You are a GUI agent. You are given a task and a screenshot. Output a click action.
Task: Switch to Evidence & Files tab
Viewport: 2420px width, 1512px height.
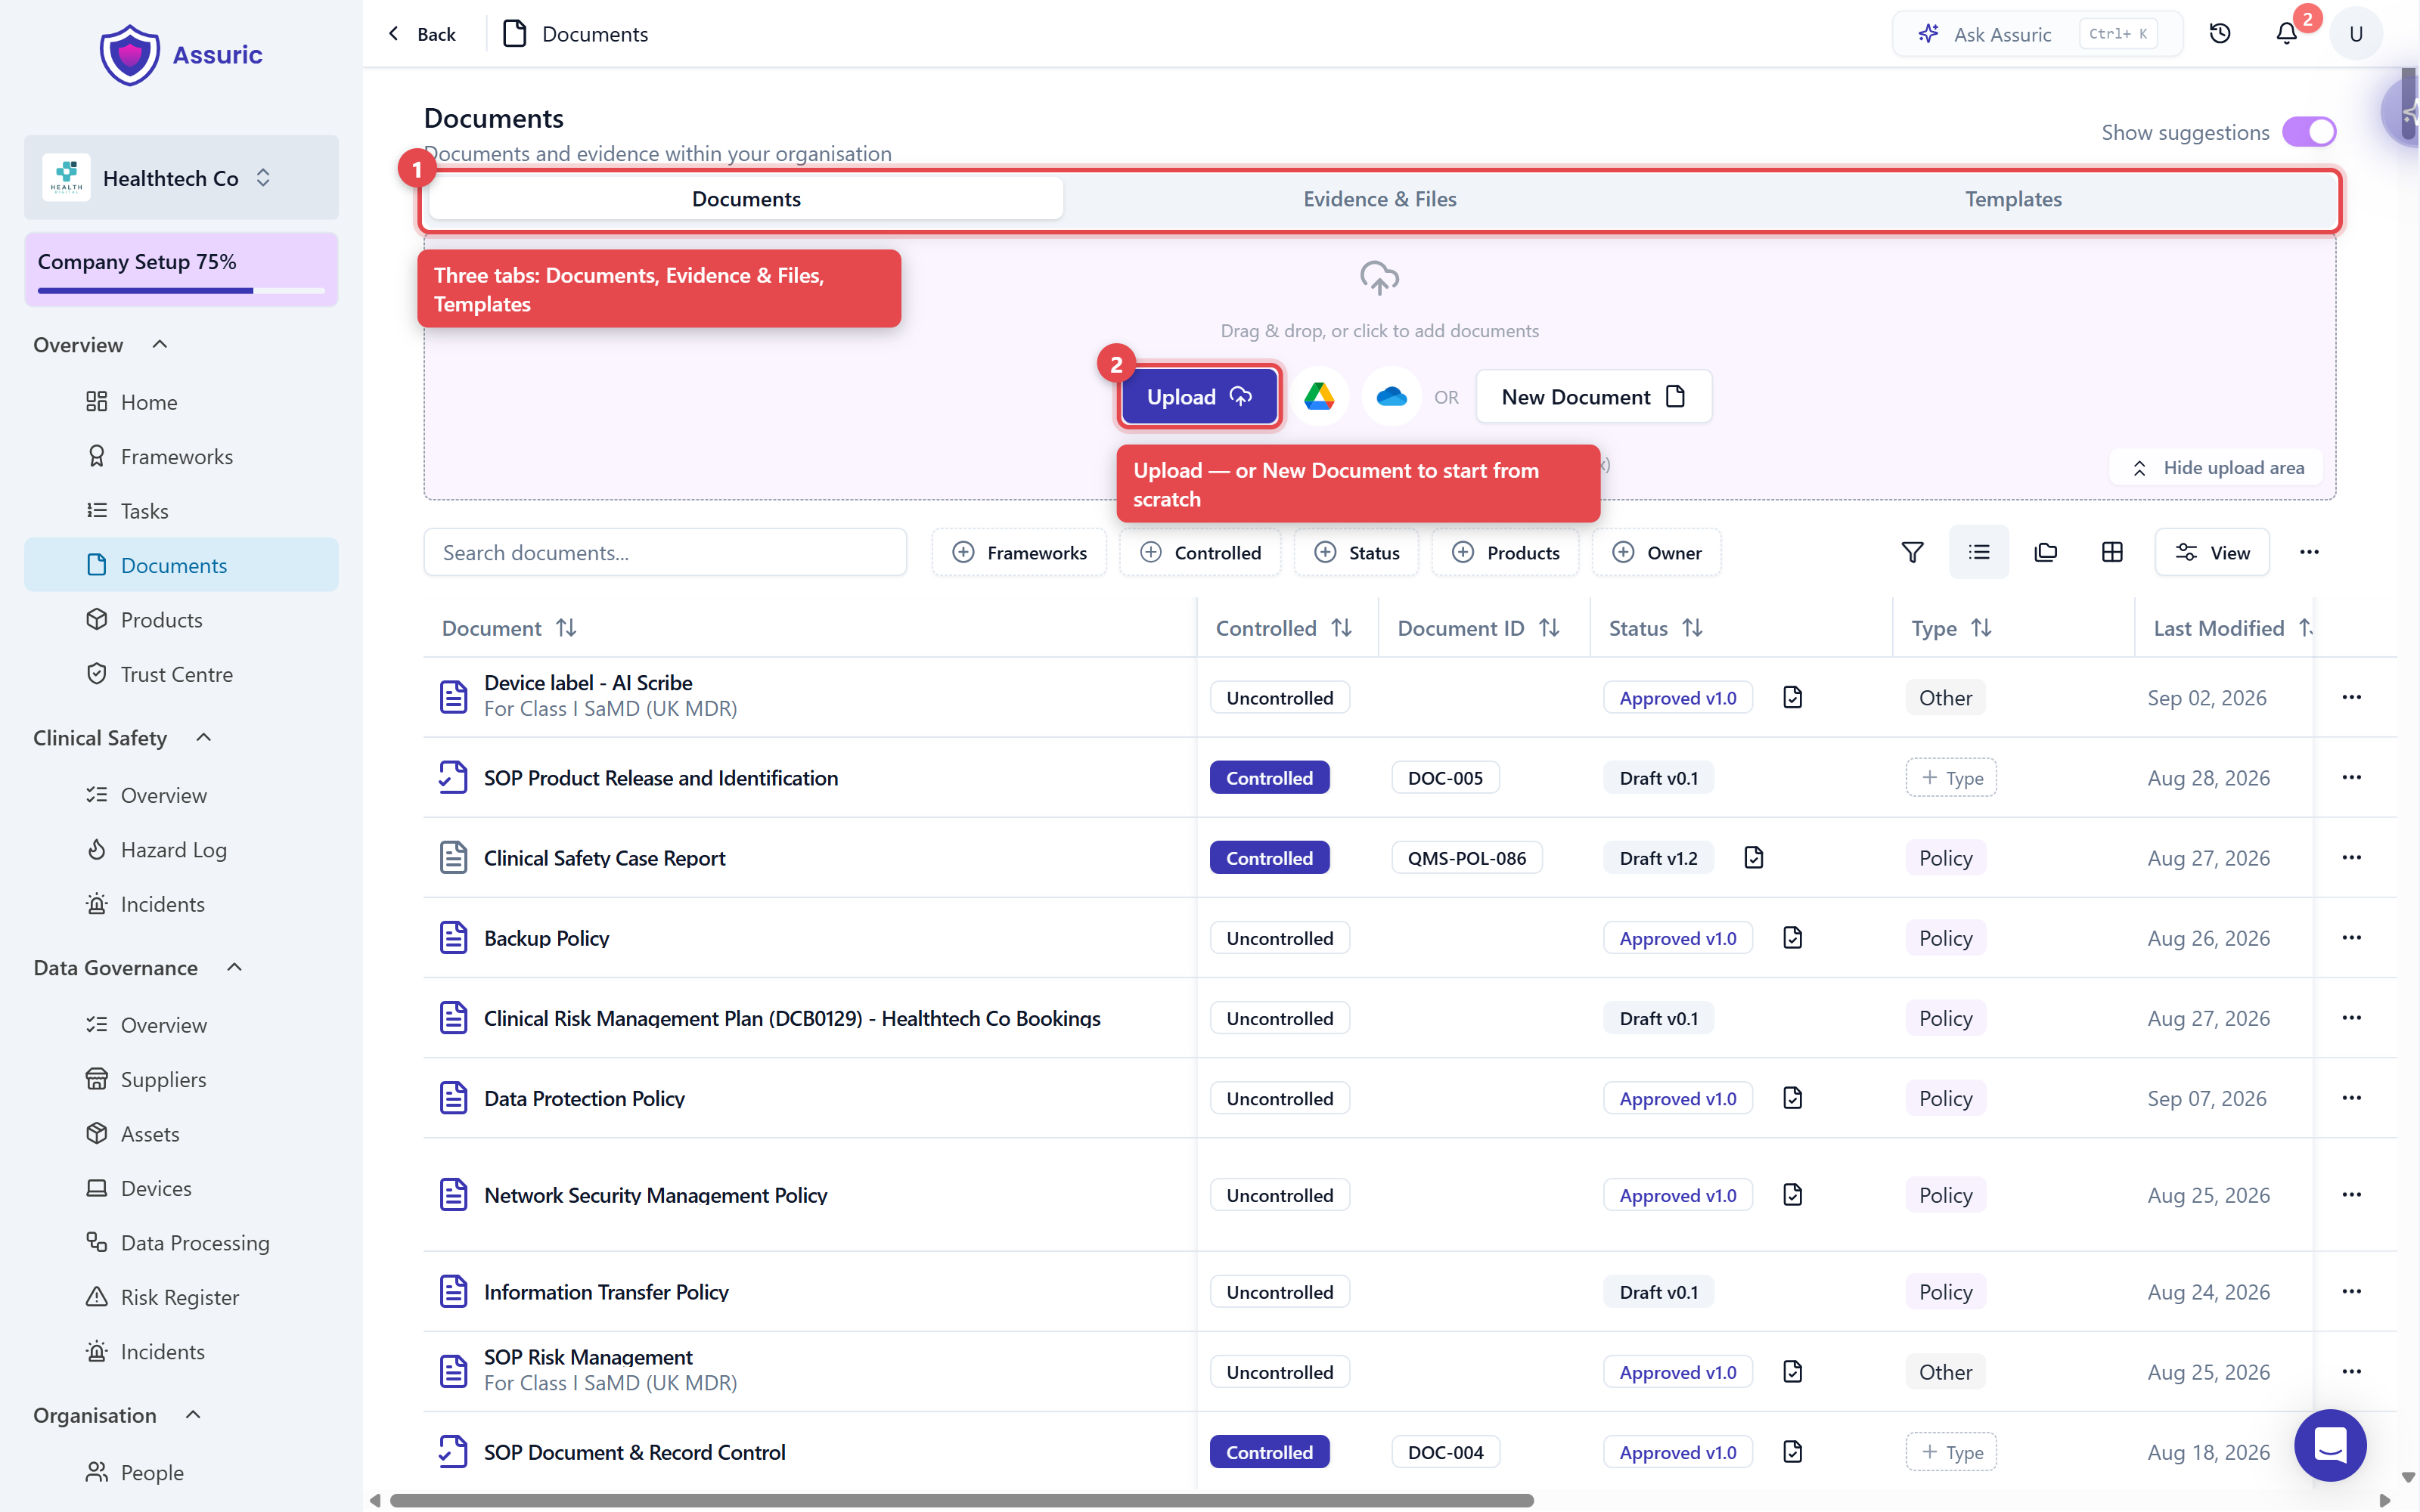click(1379, 199)
